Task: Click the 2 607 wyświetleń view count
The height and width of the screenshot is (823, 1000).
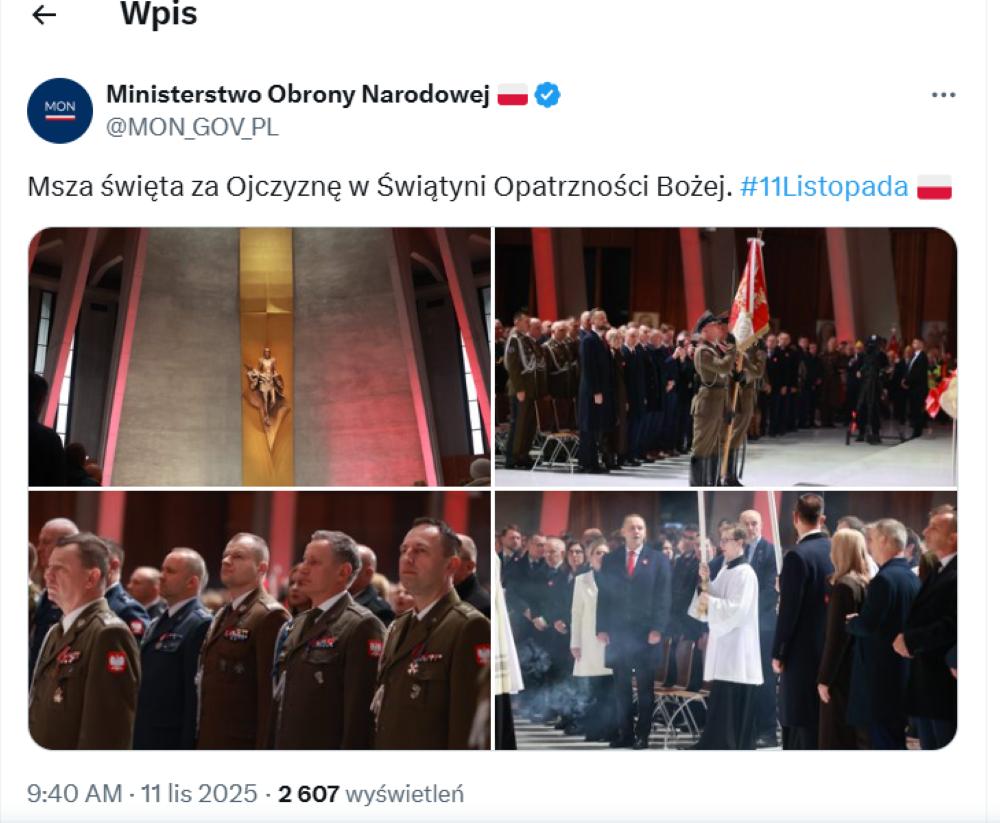Action: [x=371, y=794]
